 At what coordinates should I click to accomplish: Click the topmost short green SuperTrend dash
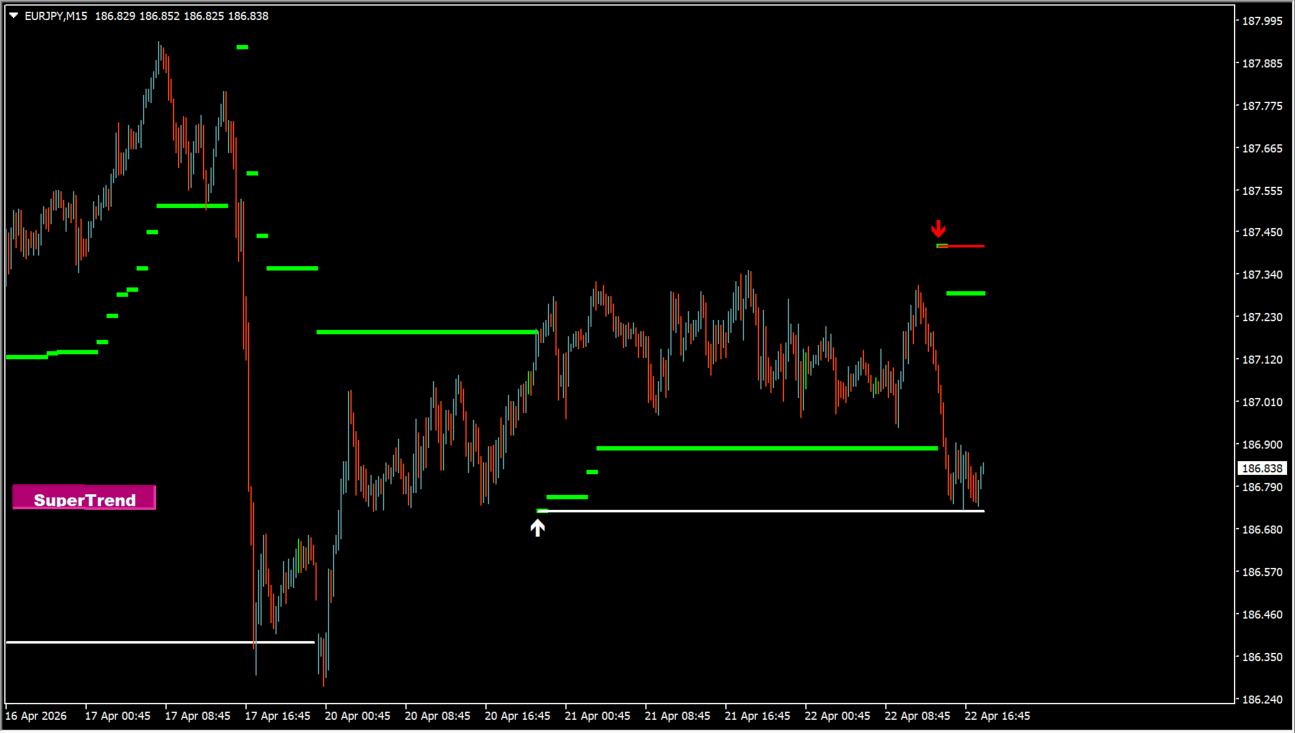(242, 47)
